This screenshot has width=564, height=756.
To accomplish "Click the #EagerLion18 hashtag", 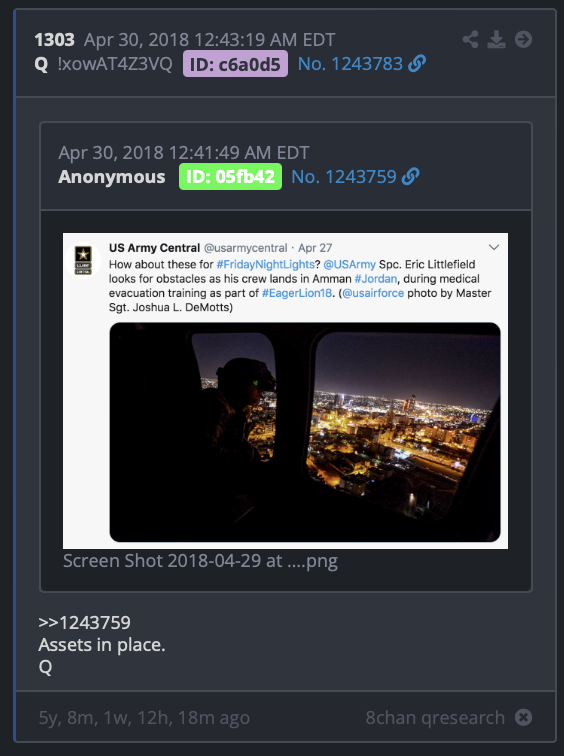I will pyautogui.click(x=296, y=293).
